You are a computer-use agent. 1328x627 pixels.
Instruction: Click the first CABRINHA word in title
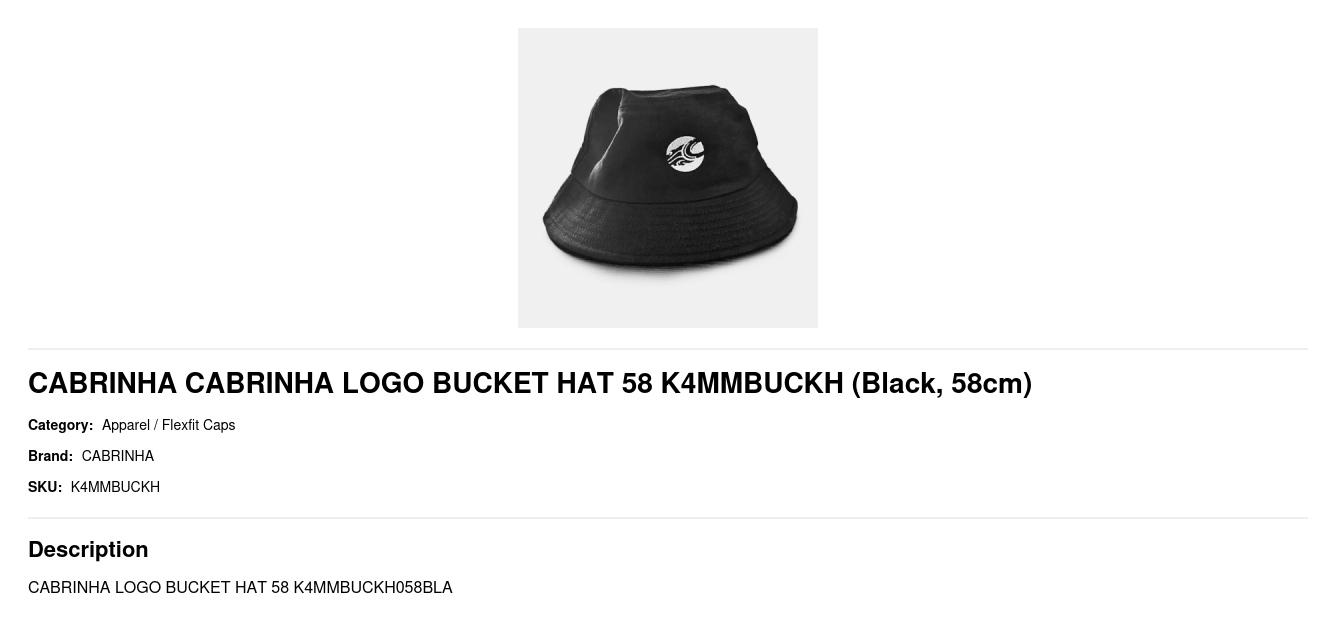[x=102, y=383]
